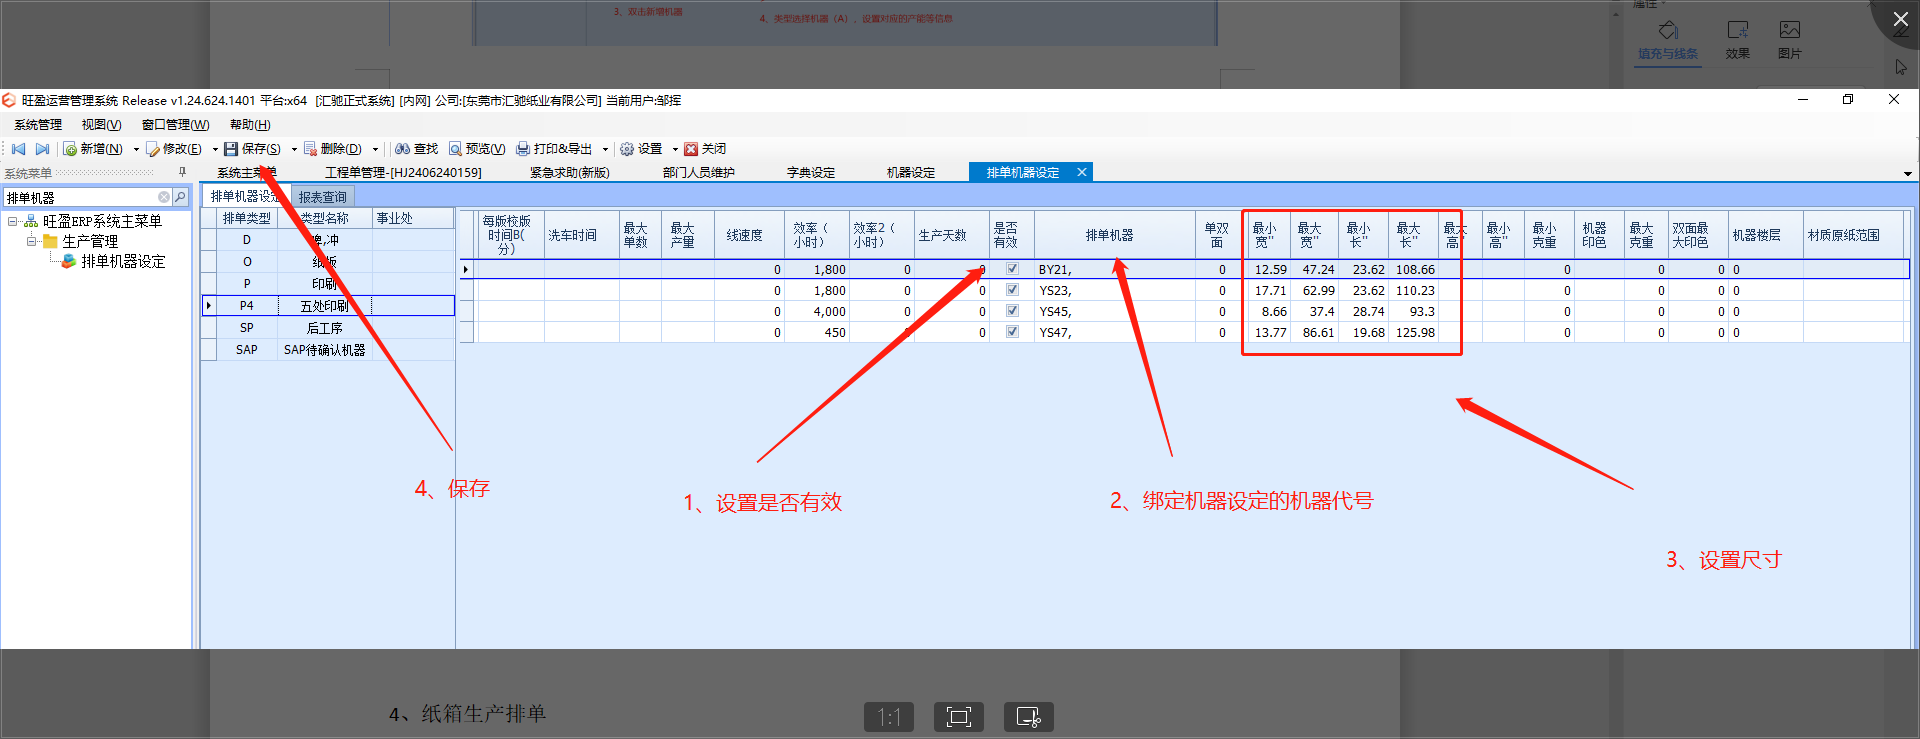Close the image viewer with top-right X
Image resolution: width=1920 pixels, height=739 pixels.
1900,19
